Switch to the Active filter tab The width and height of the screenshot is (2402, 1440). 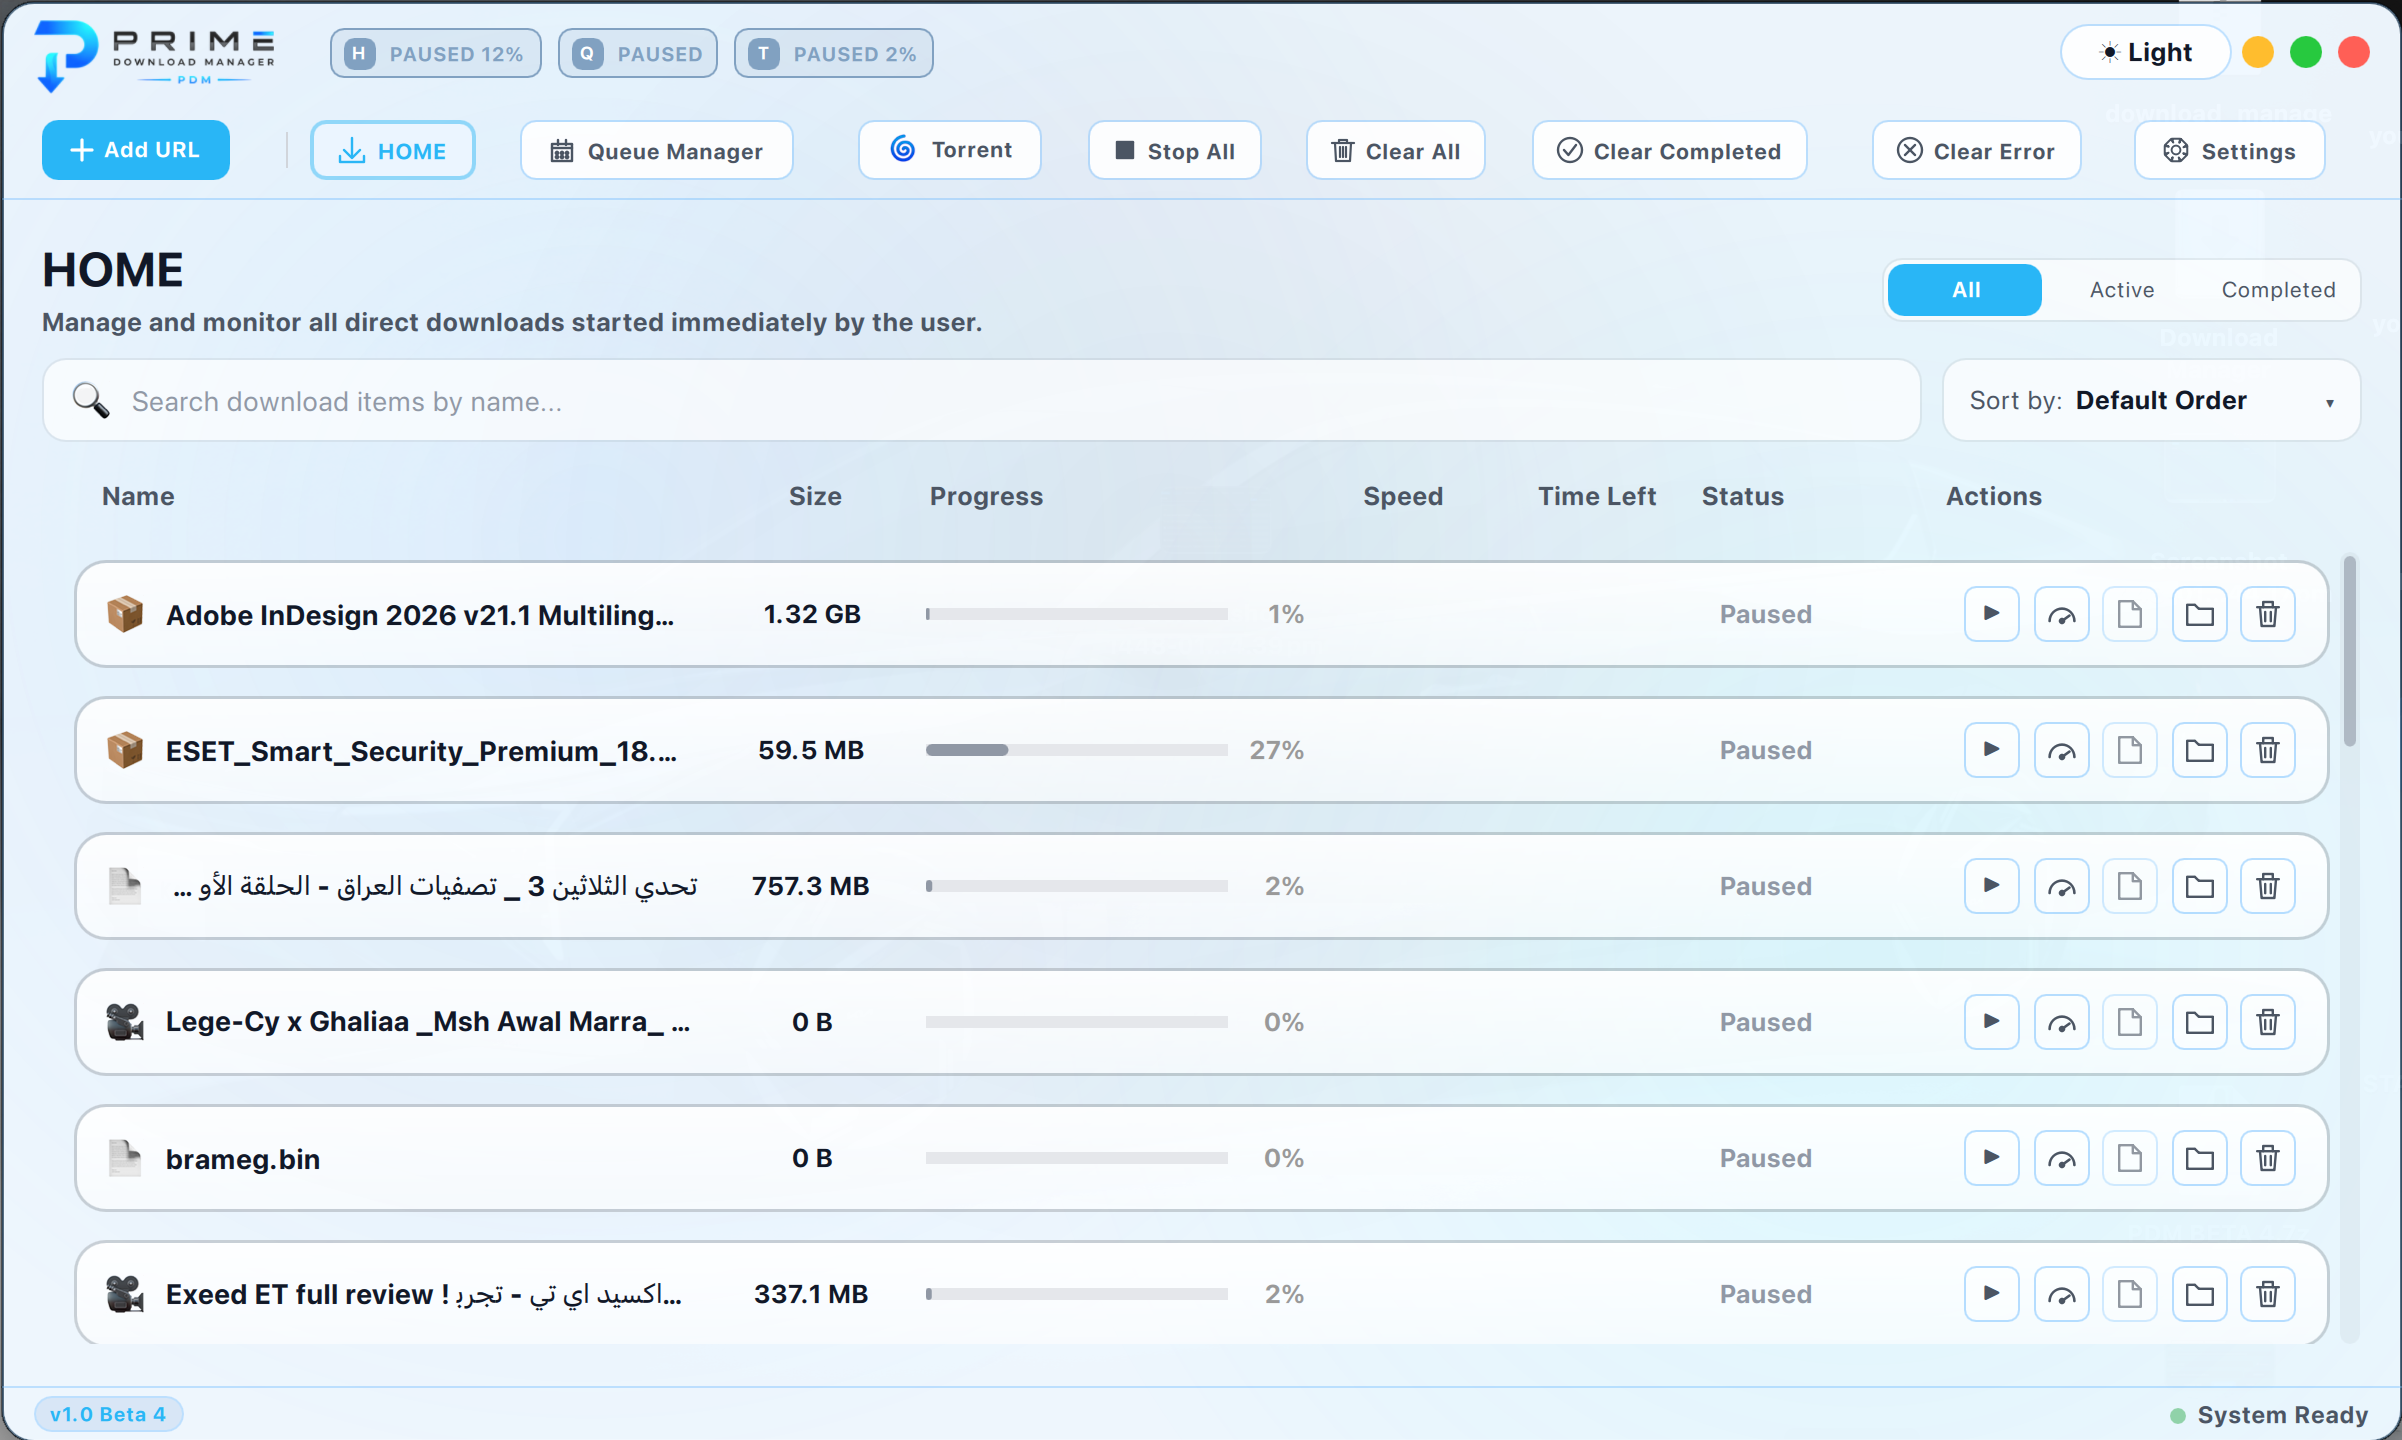coord(2122,290)
